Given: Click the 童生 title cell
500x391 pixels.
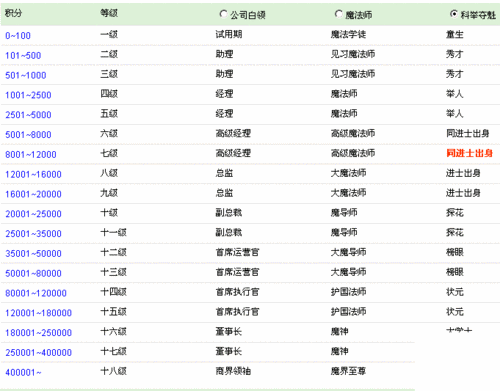Looking at the screenshot, I should 455,34.
